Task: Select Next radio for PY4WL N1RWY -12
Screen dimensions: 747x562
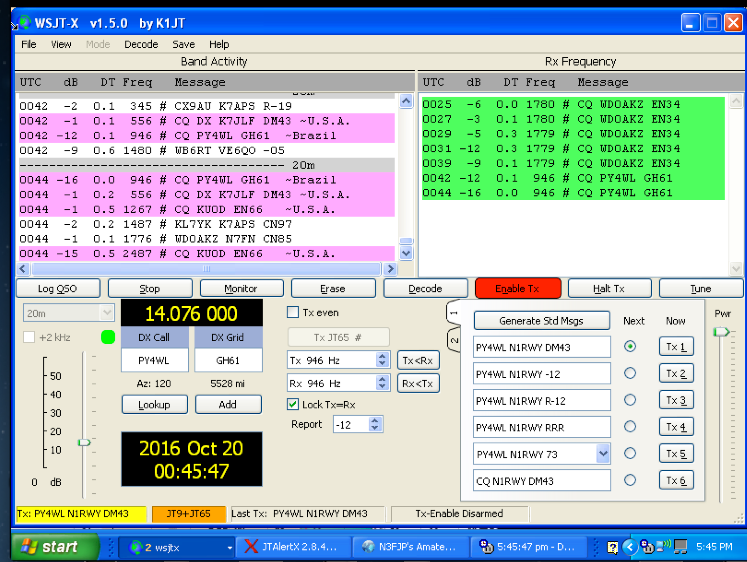Action: pos(630,373)
